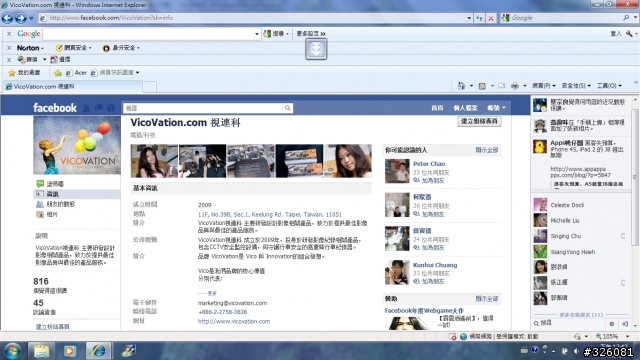The image size is (640, 360).
Task: Add Peter Chao as friend
Action: pyautogui.click(x=433, y=180)
